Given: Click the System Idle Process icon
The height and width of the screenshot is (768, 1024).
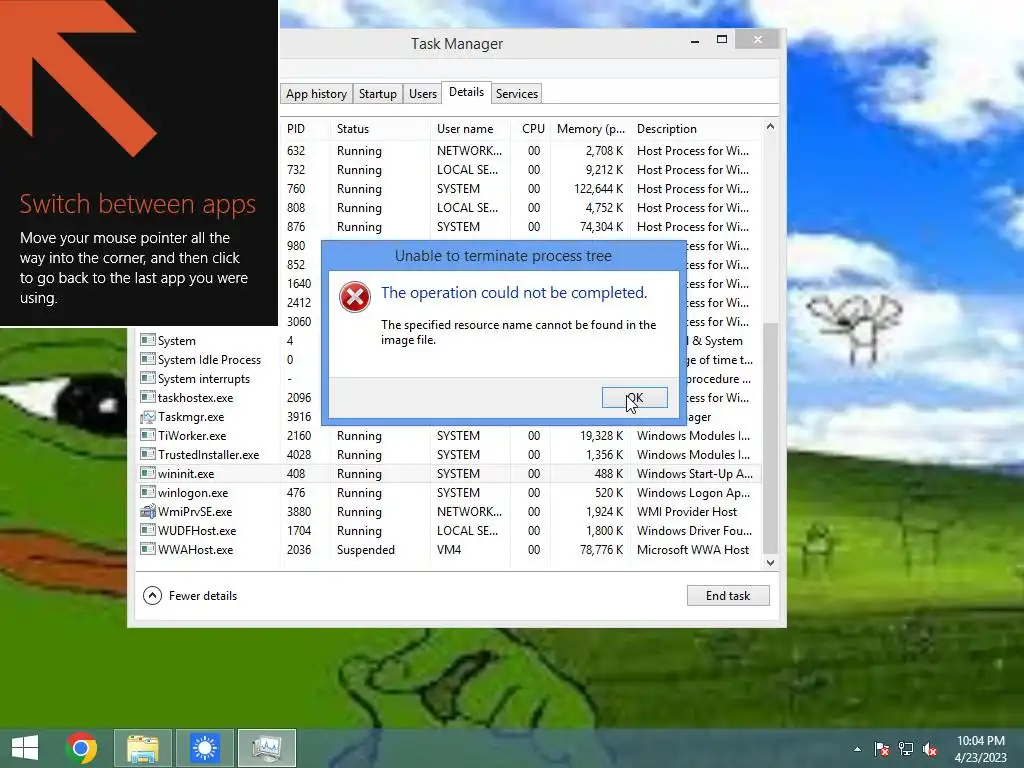Looking at the screenshot, I should pos(148,359).
